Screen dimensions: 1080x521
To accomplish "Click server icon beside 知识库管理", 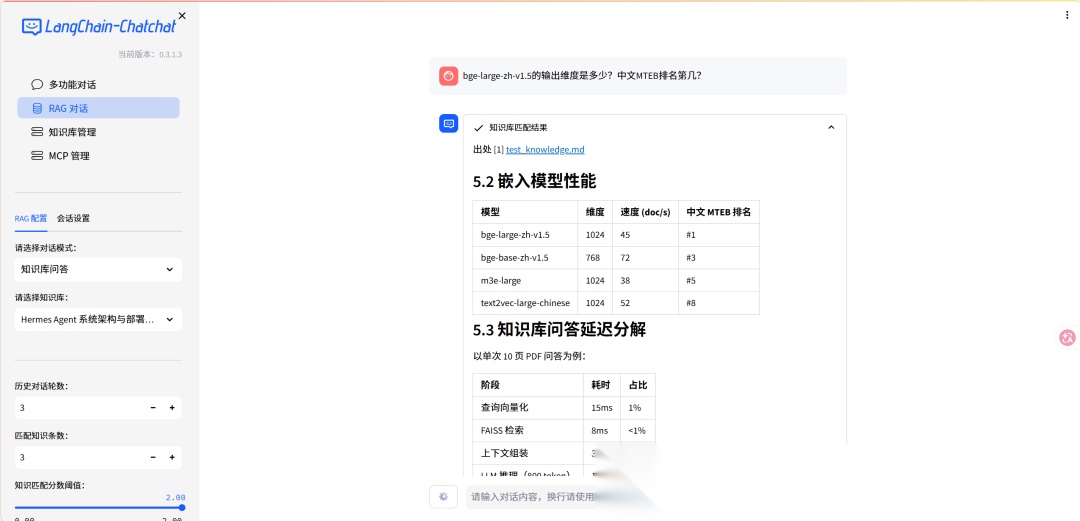I will pos(37,132).
